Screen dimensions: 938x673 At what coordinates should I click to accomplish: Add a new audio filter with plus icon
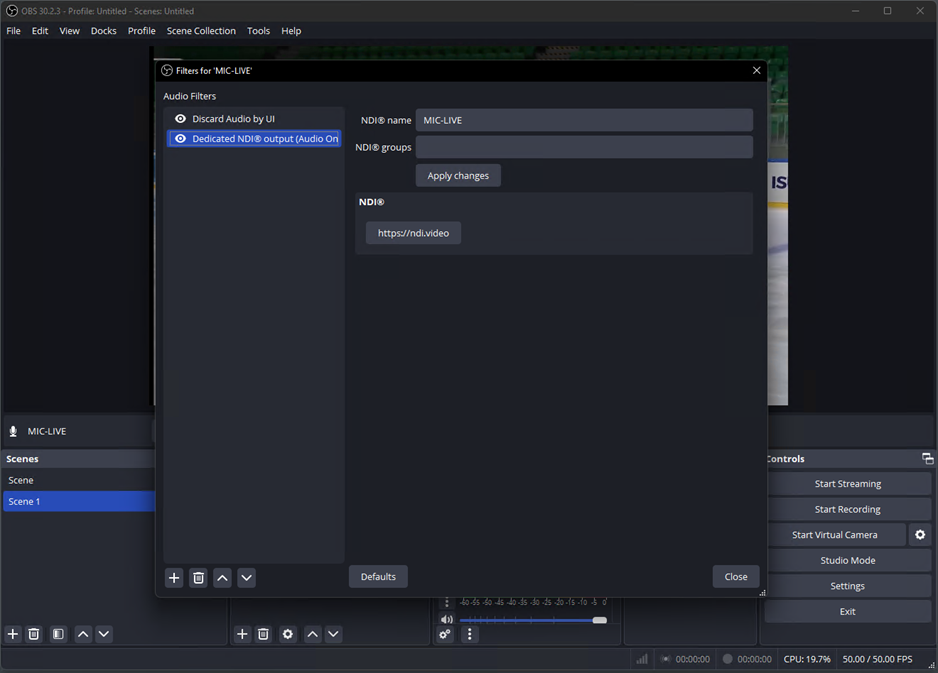(174, 578)
